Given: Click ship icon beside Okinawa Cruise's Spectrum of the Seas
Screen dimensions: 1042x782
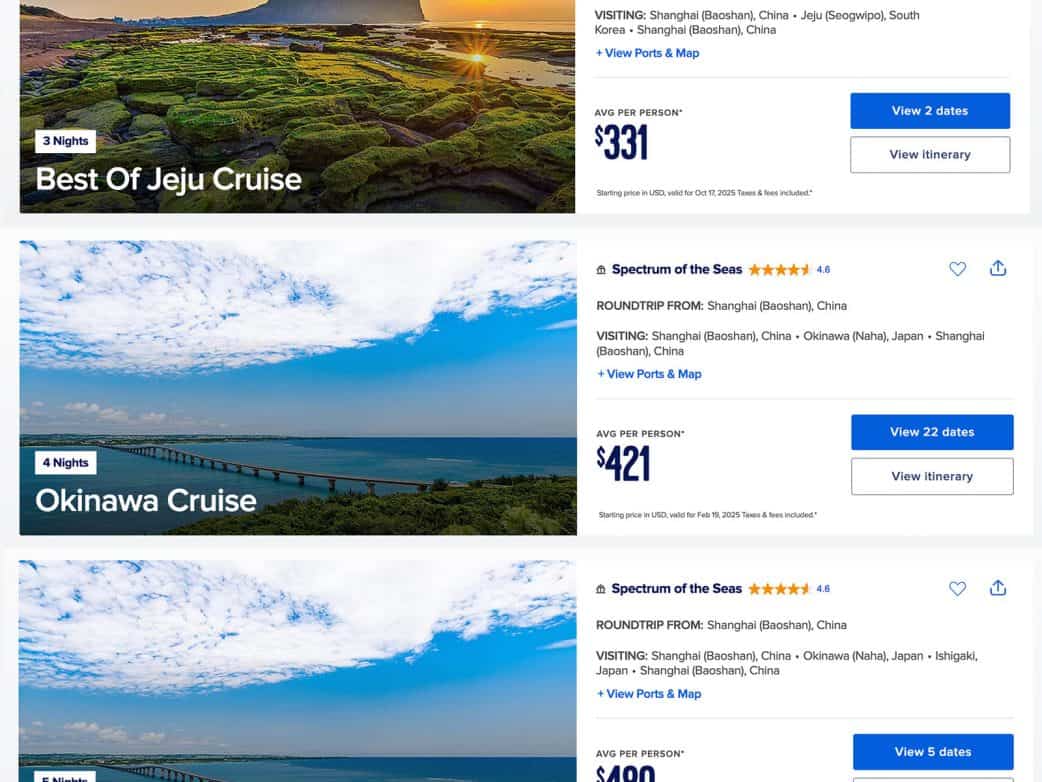Looking at the screenshot, I should (601, 270).
